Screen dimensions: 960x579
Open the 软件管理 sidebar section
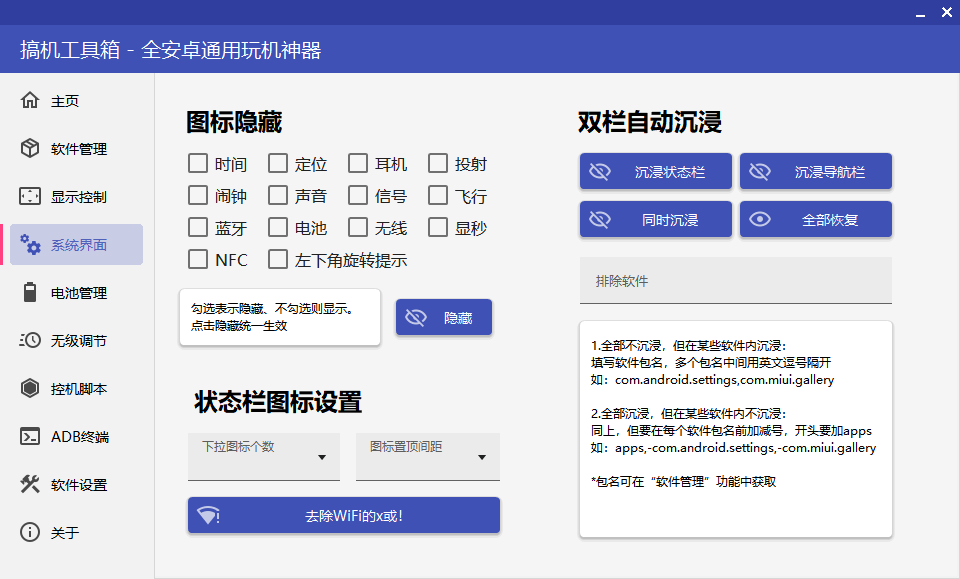62,148
